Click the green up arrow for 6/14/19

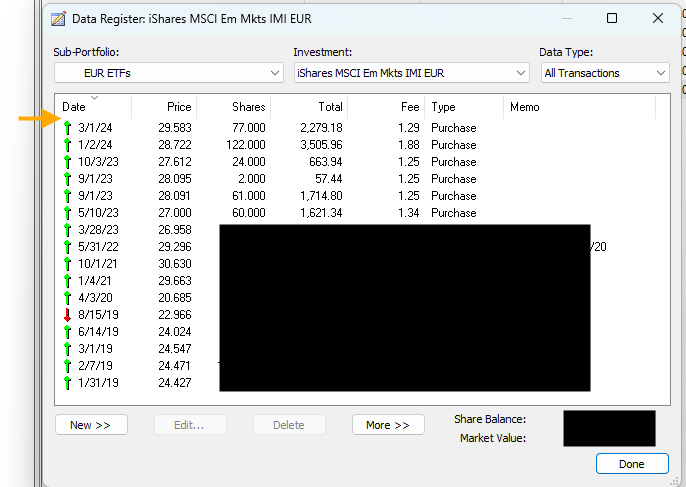(67, 332)
